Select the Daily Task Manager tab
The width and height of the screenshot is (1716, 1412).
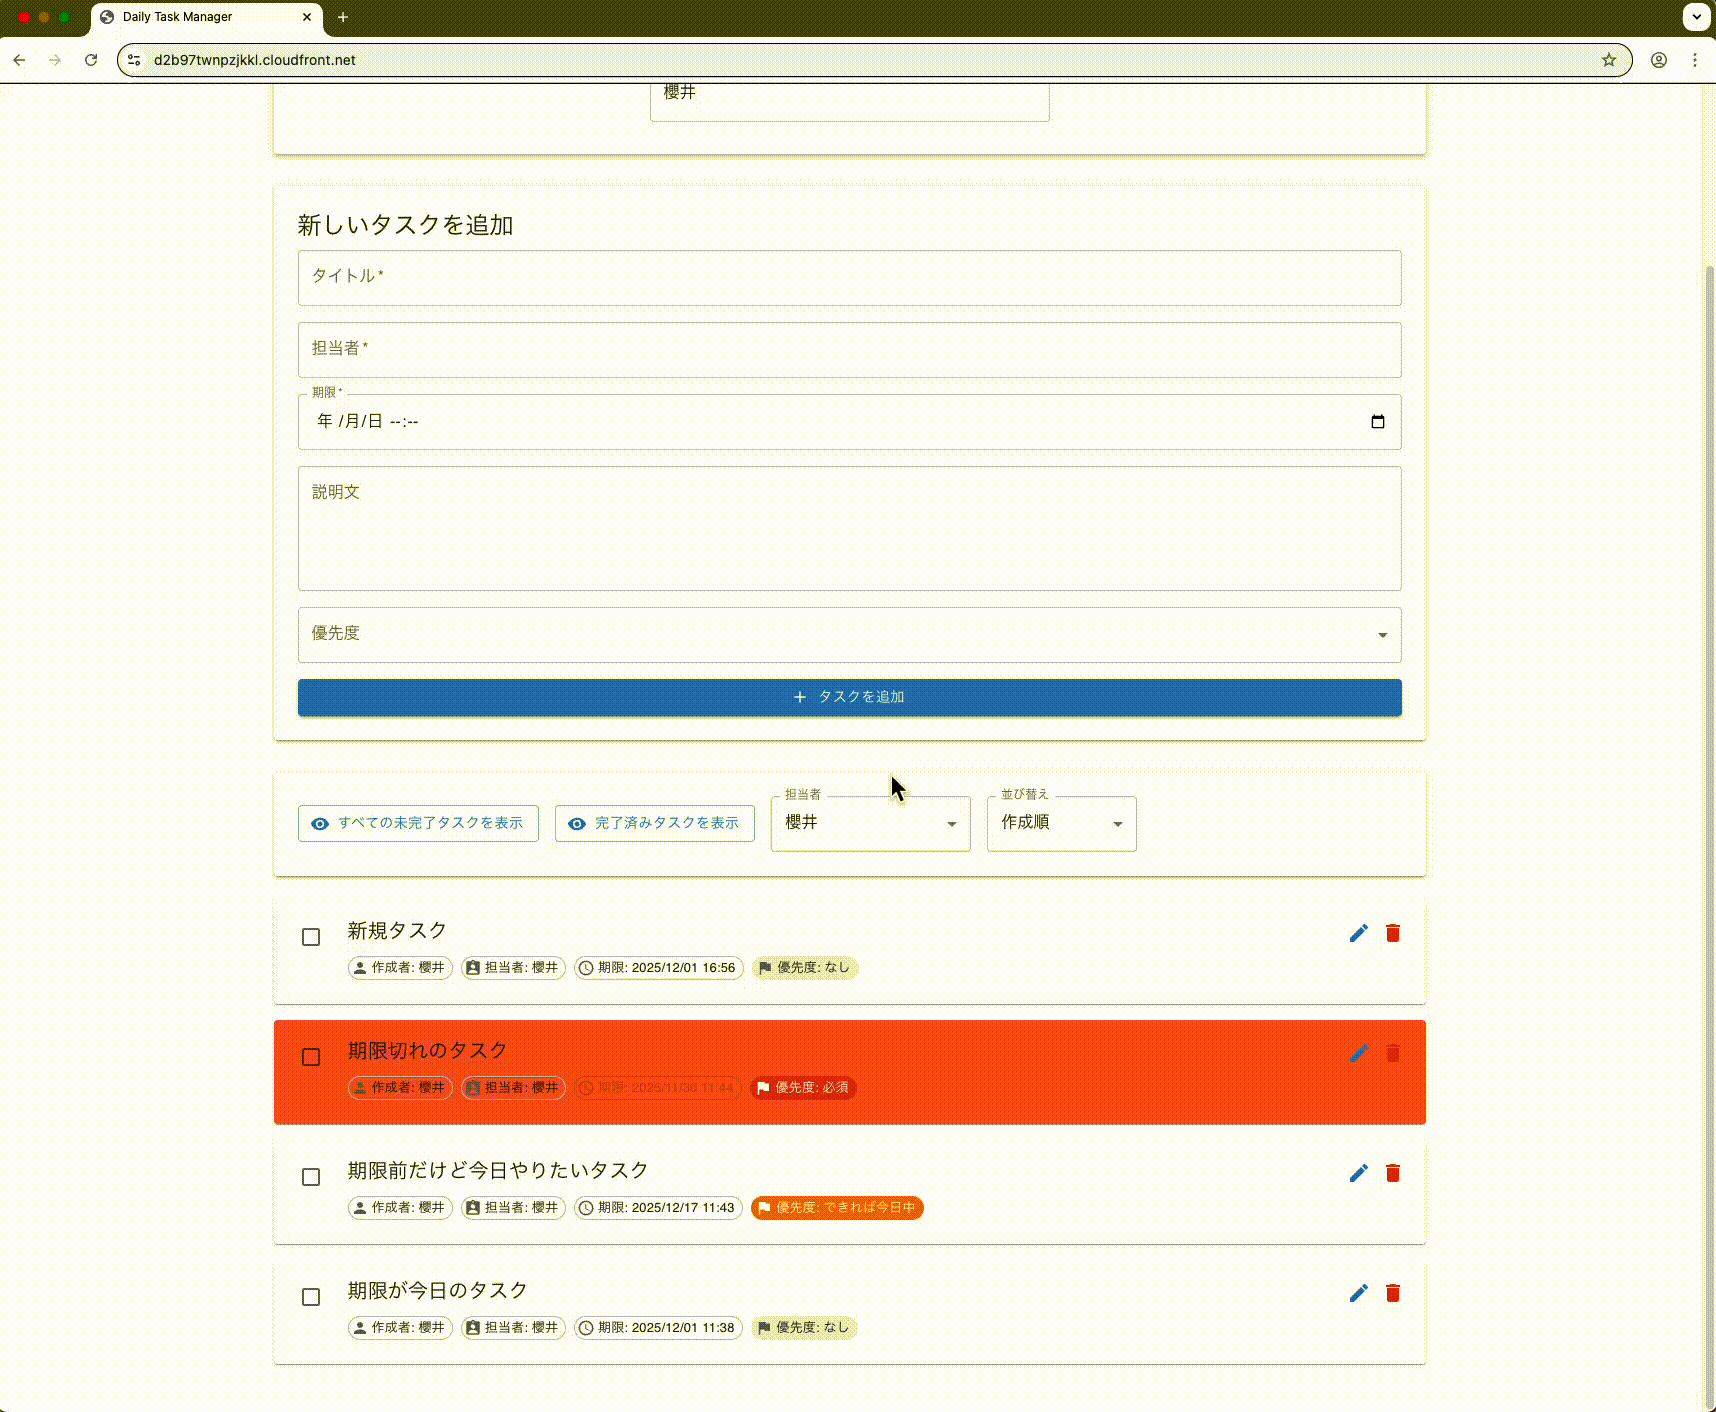200,17
